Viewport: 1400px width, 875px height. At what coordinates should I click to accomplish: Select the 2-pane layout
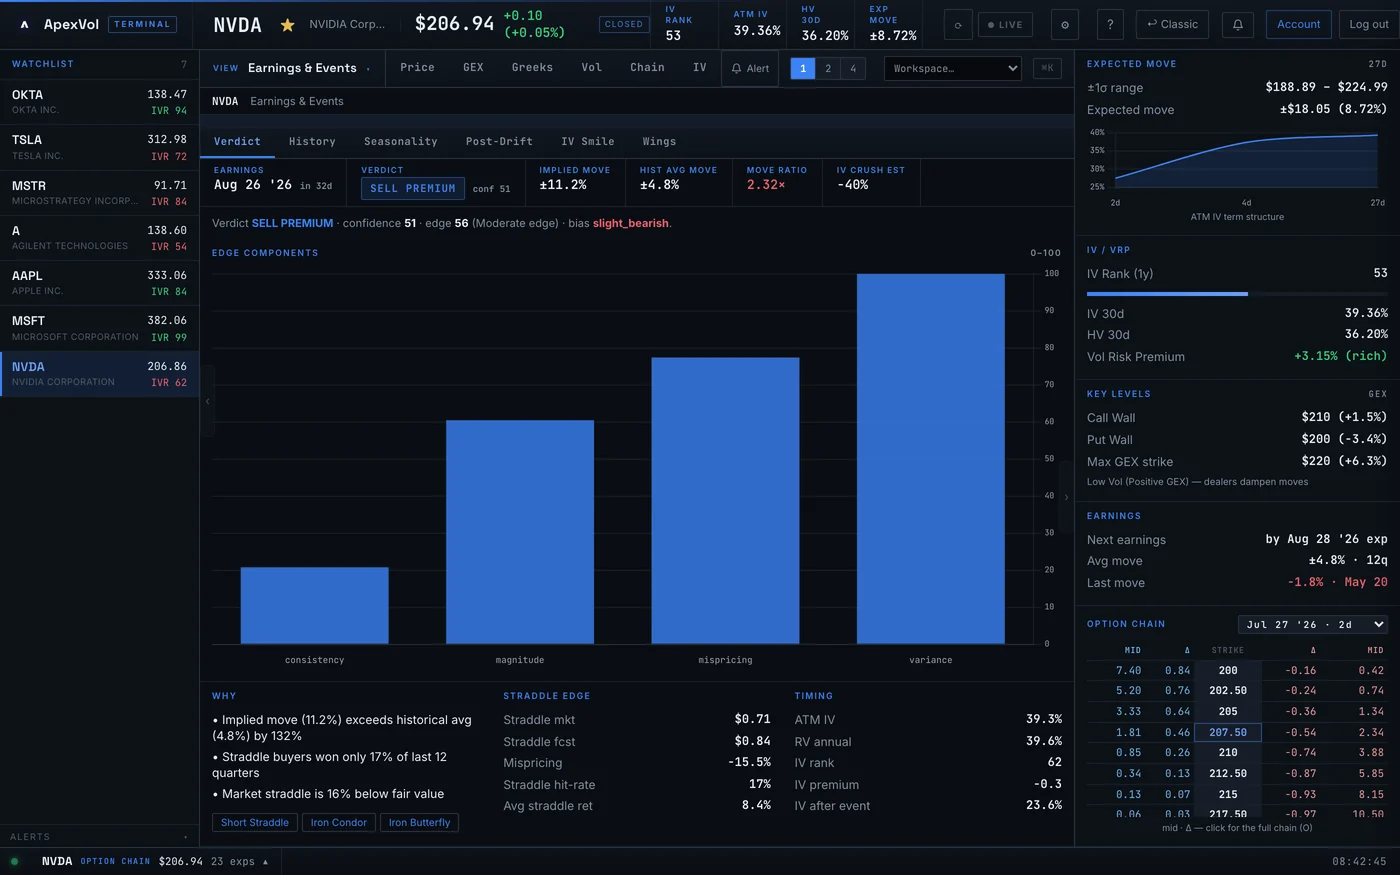point(828,68)
